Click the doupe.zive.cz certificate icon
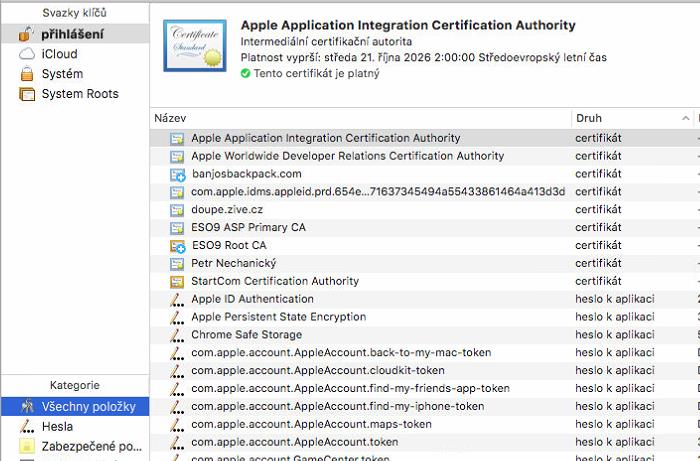The image size is (700, 461). pyautogui.click(x=177, y=210)
